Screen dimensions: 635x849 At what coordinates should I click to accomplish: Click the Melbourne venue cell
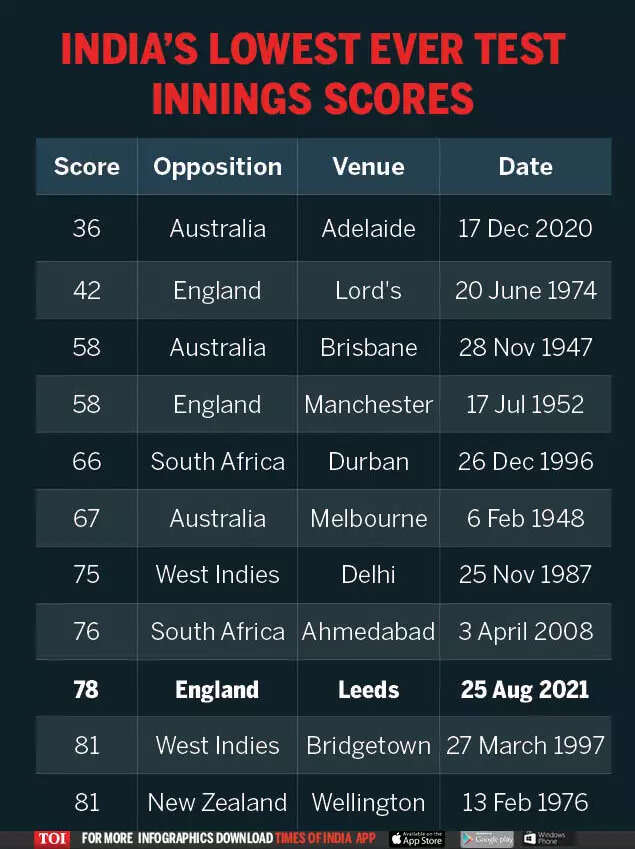point(368,518)
